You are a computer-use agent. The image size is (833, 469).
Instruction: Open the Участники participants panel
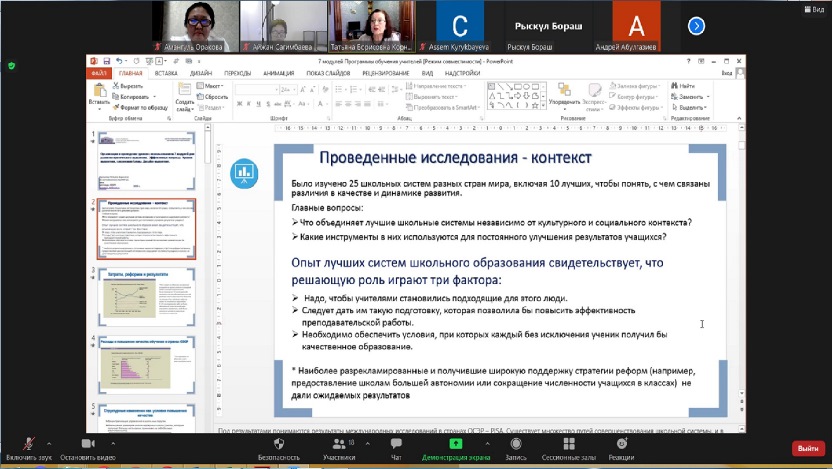coord(337,445)
